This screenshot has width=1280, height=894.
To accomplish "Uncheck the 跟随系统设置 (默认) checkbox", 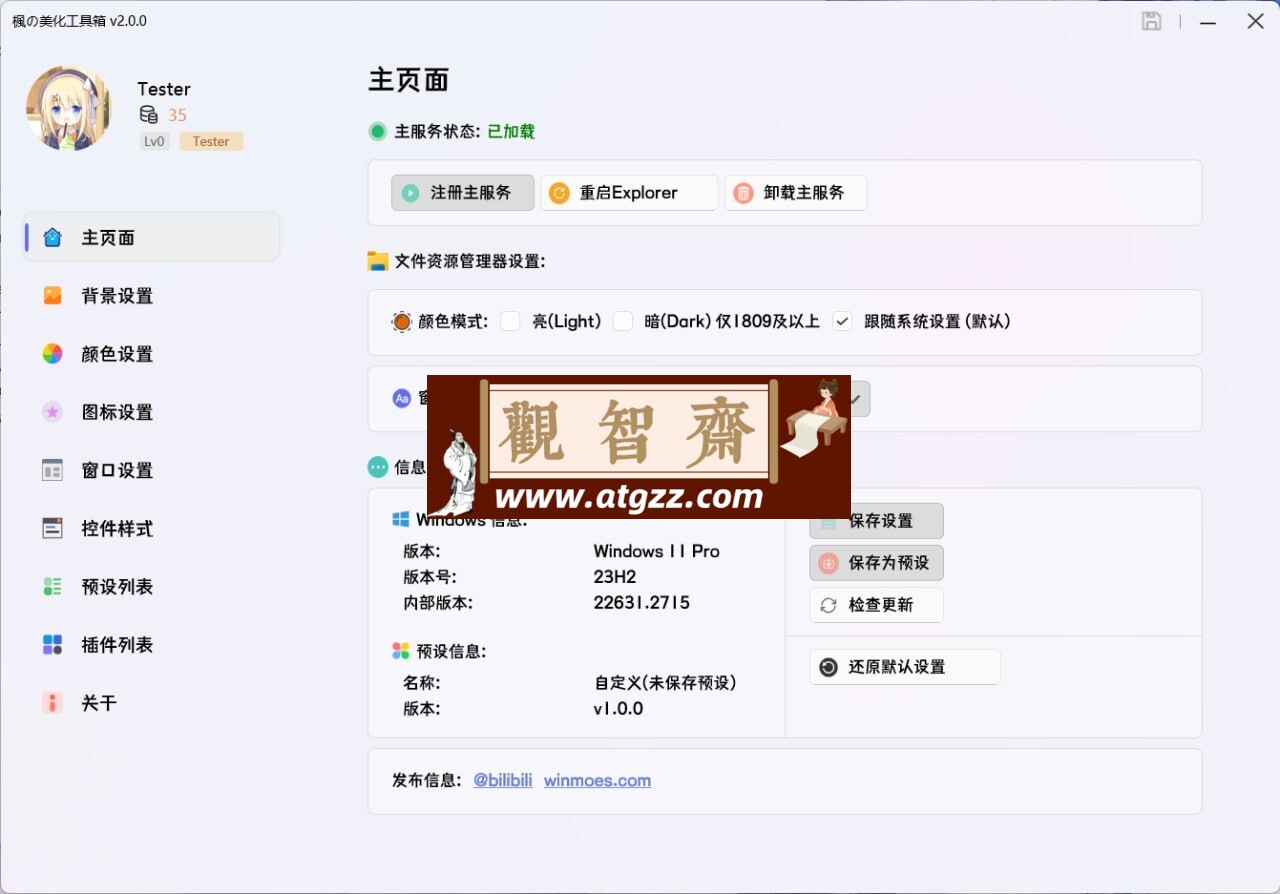I will click(843, 321).
